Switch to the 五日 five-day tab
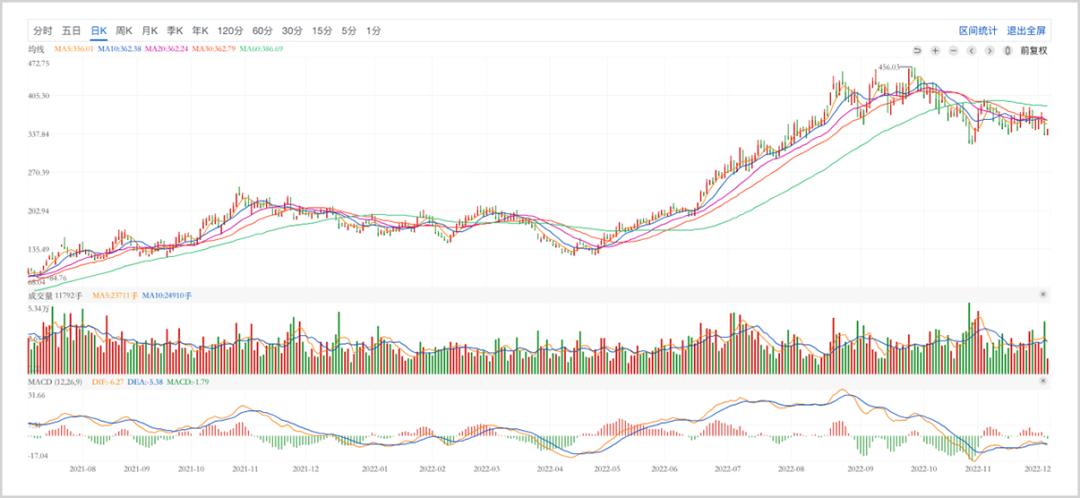The width and height of the screenshot is (1080, 498). (71, 30)
